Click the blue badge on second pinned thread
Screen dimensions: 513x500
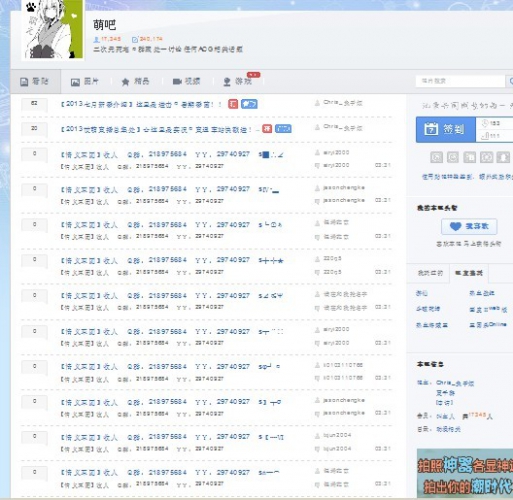coord(283,129)
